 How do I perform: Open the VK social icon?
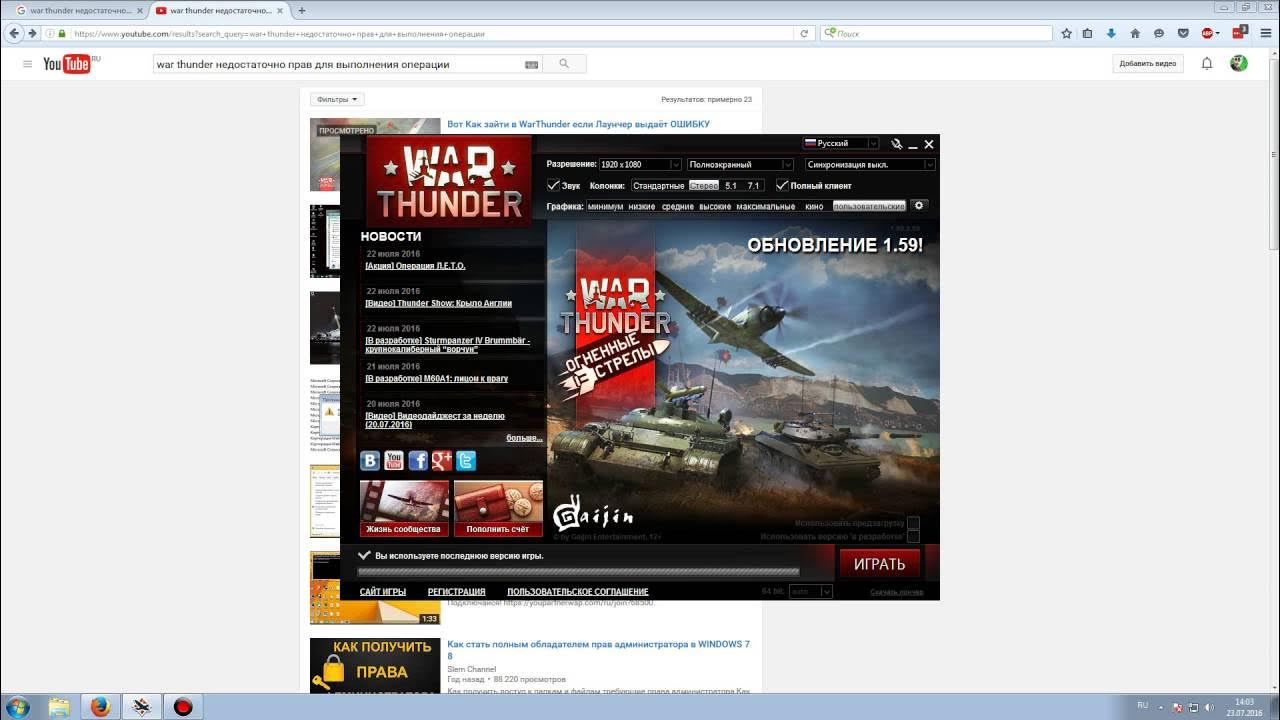click(x=370, y=461)
